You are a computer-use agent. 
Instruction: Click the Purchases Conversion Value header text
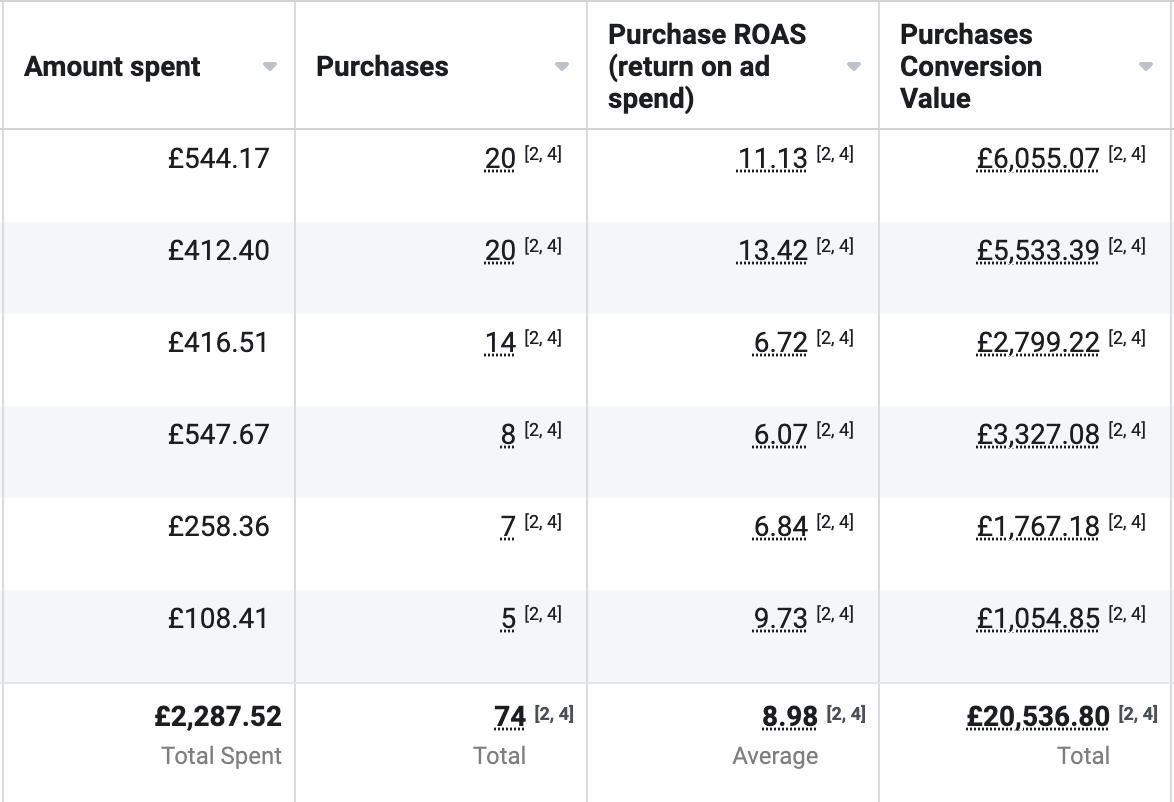[x=970, y=67]
